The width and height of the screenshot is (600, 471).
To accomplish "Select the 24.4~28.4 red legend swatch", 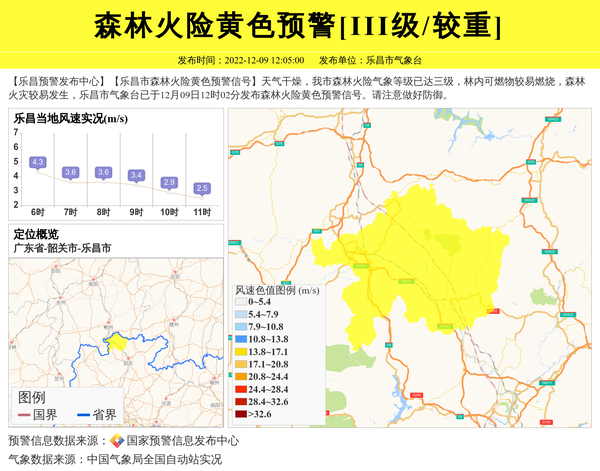I will coord(240,389).
